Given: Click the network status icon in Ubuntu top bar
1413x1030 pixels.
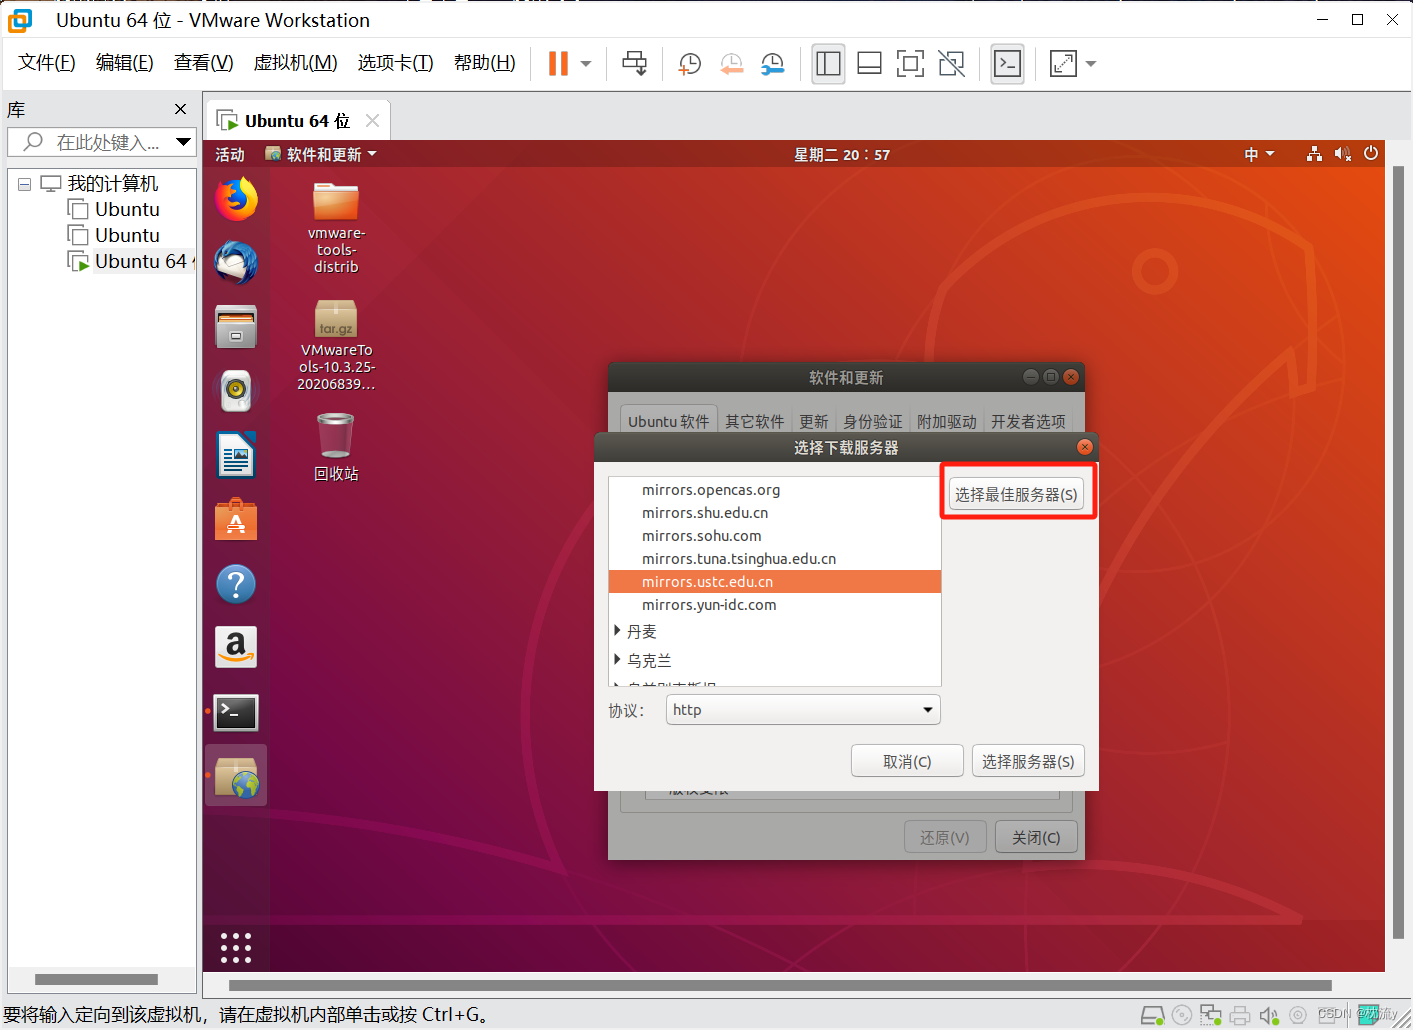Looking at the screenshot, I should click(1314, 154).
